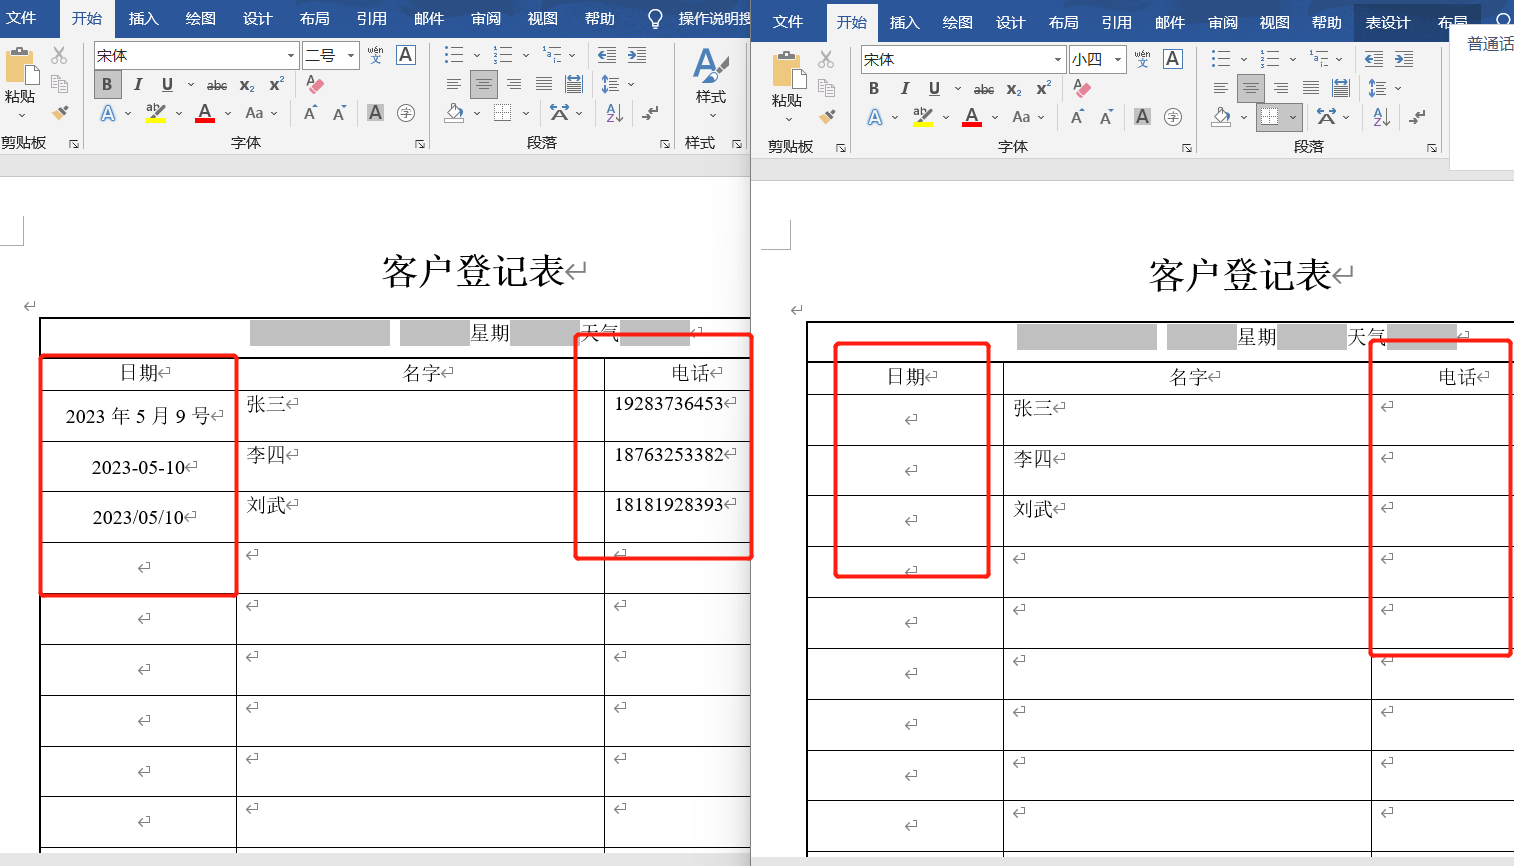This screenshot has height=866, width=1514.
Task: Apply subscript formatting
Action: click(247, 84)
